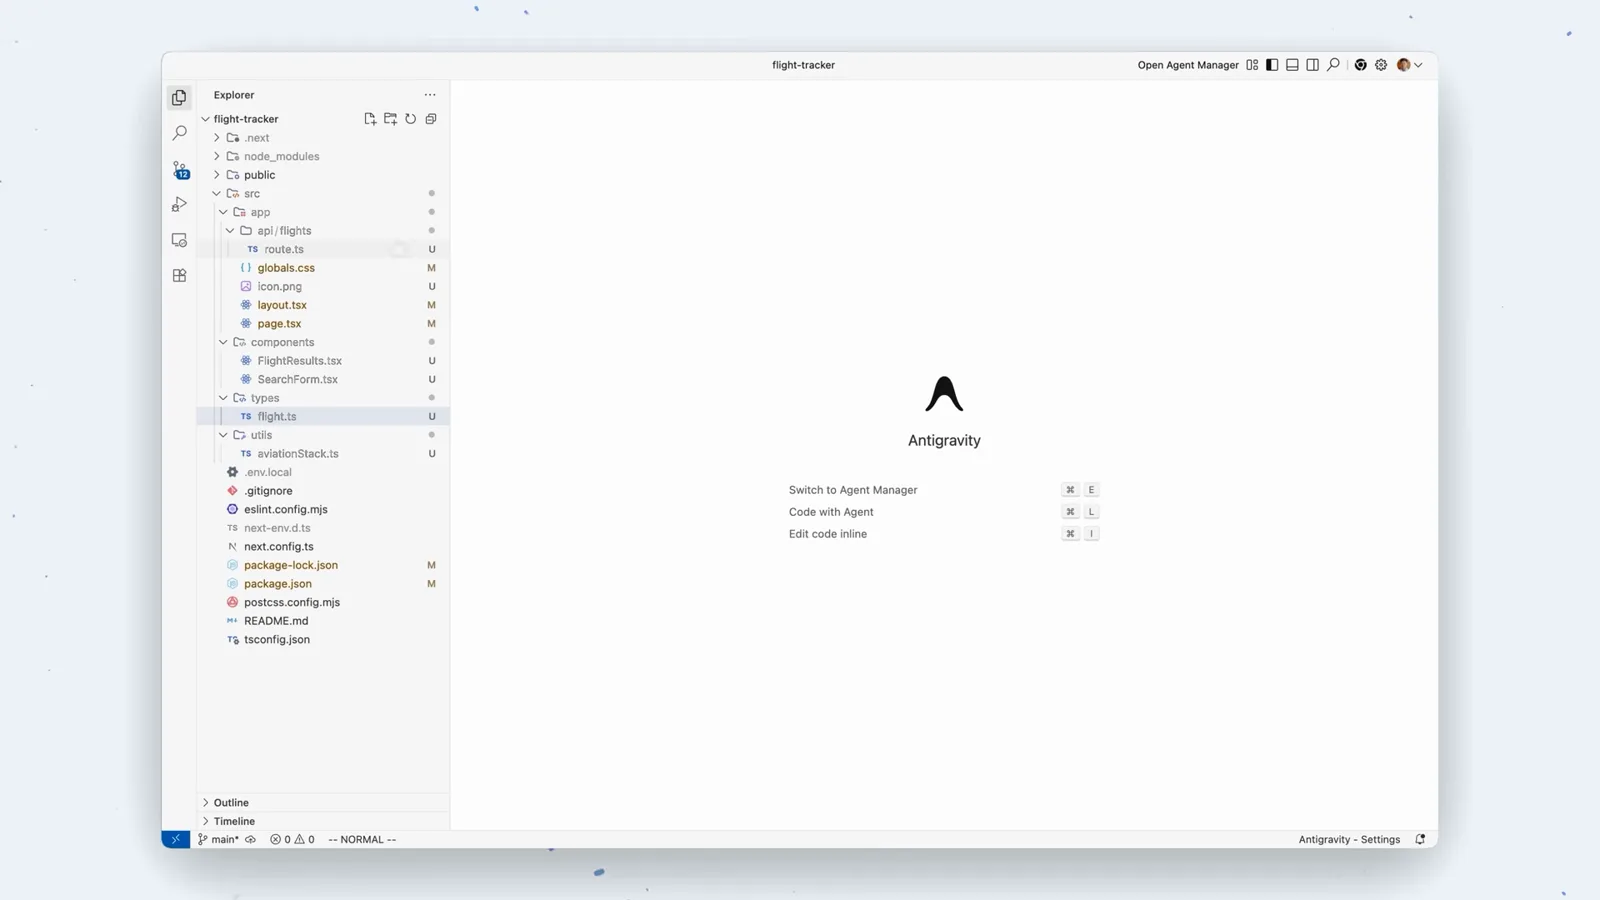1600x900 pixels.
Task: Open route.ts file
Action: tap(323, 249)
